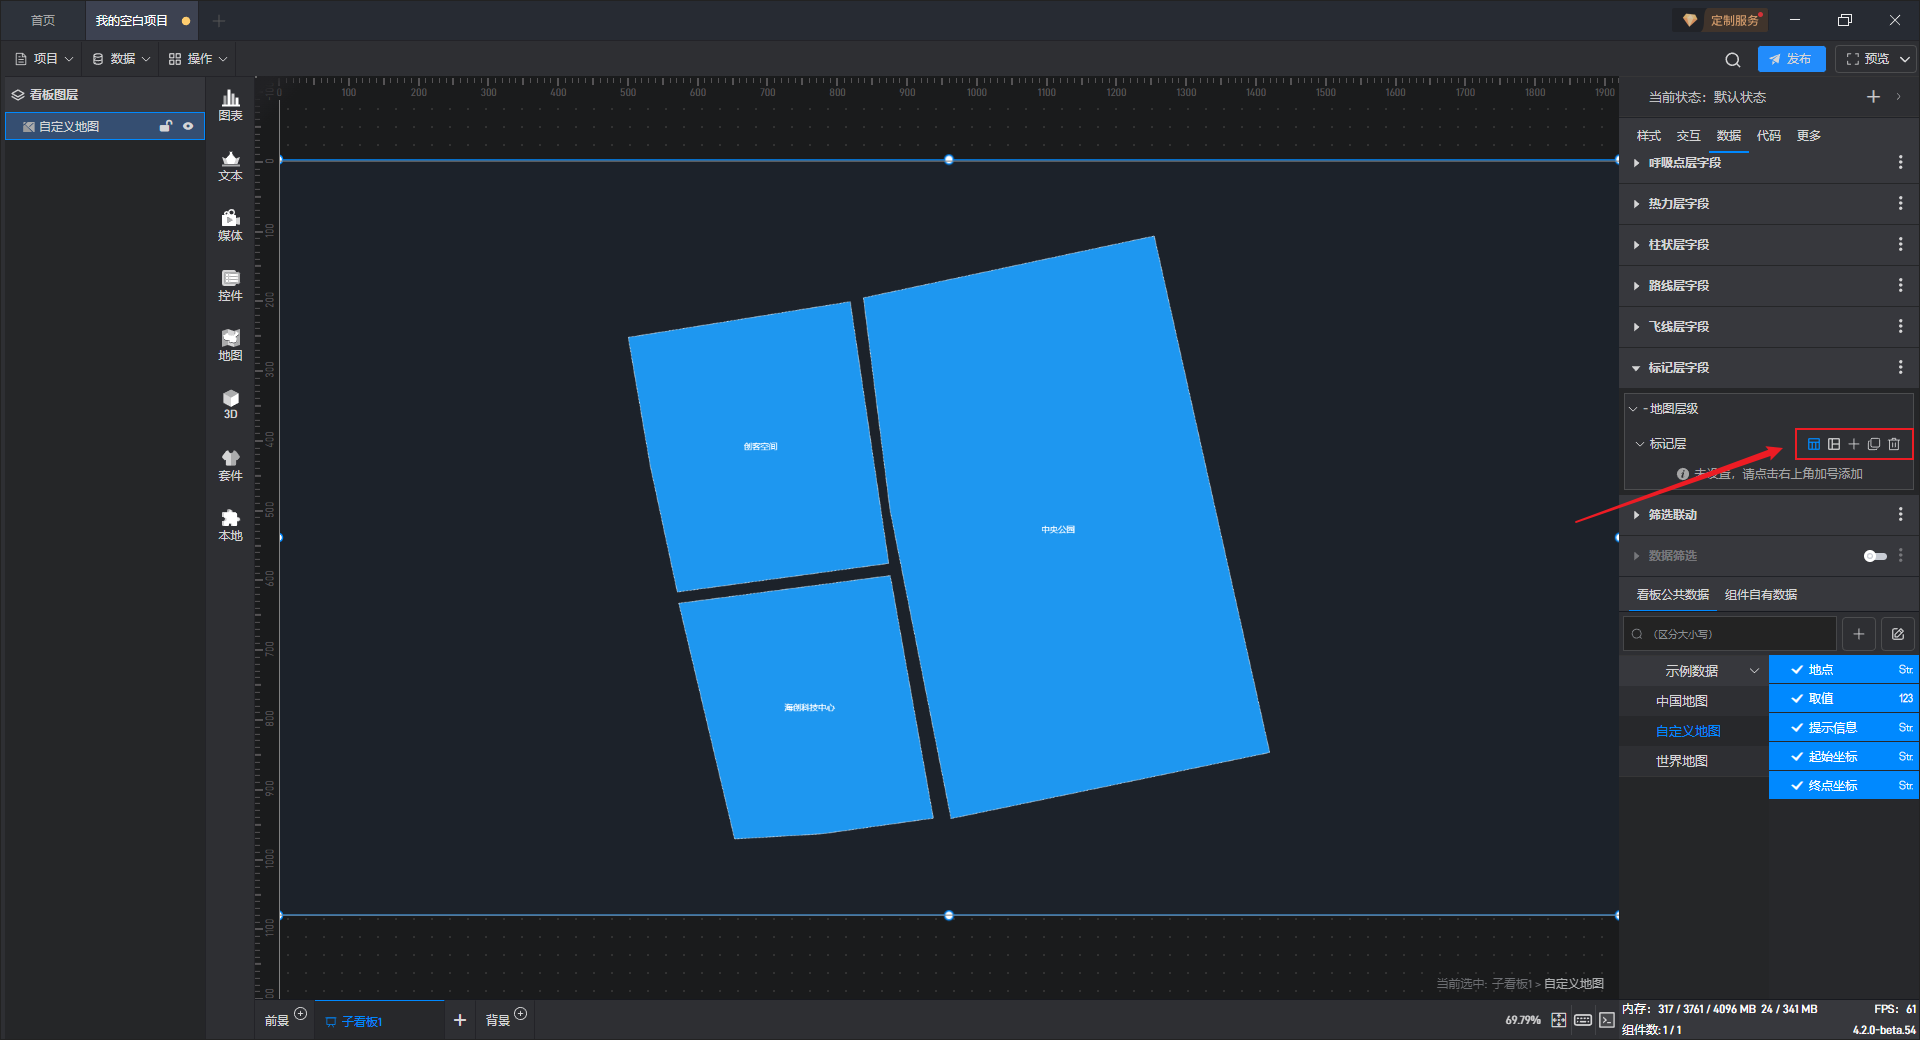Click the fit-to-screen icon in status bar
Viewport: 1920px width, 1040px height.
click(x=1559, y=1020)
